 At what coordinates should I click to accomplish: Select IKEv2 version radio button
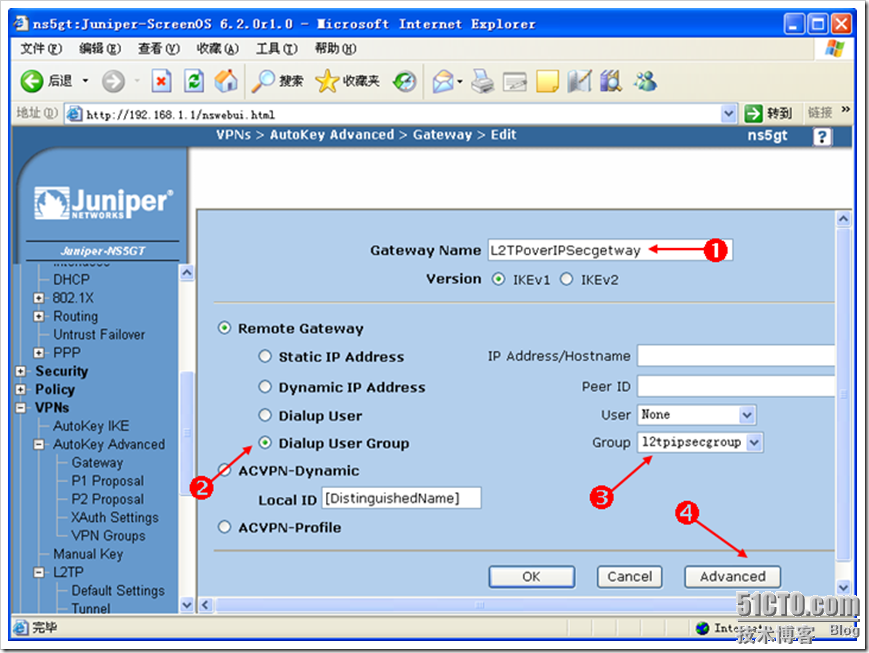[566, 279]
